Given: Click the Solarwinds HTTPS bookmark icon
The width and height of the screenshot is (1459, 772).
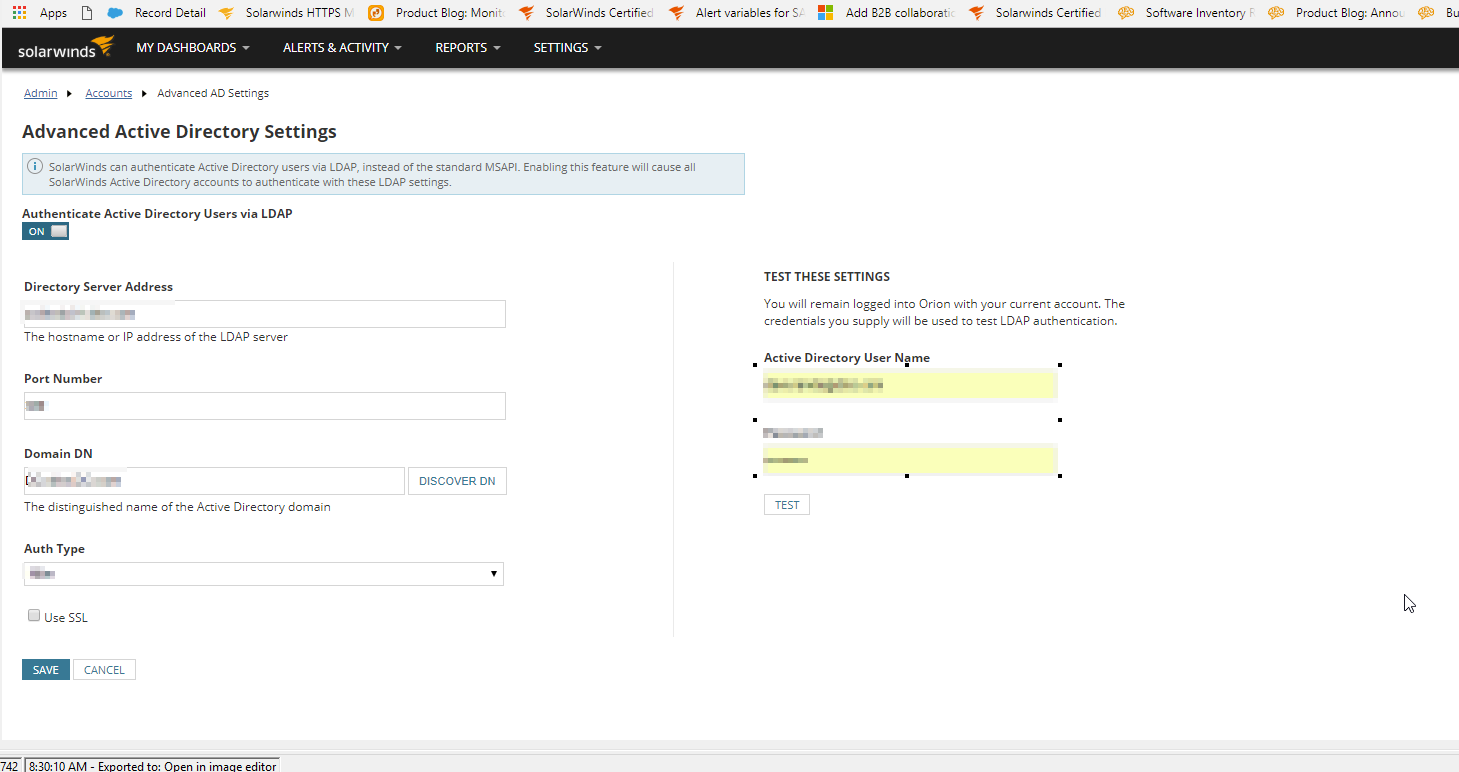Looking at the screenshot, I should pyautogui.click(x=227, y=13).
